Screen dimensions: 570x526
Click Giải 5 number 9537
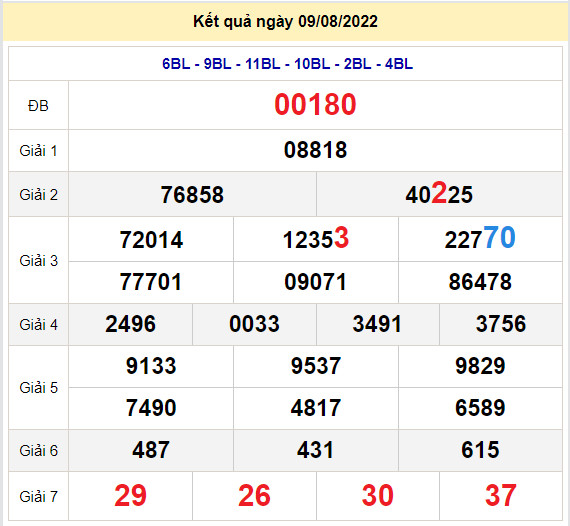pyautogui.click(x=316, y=366)
